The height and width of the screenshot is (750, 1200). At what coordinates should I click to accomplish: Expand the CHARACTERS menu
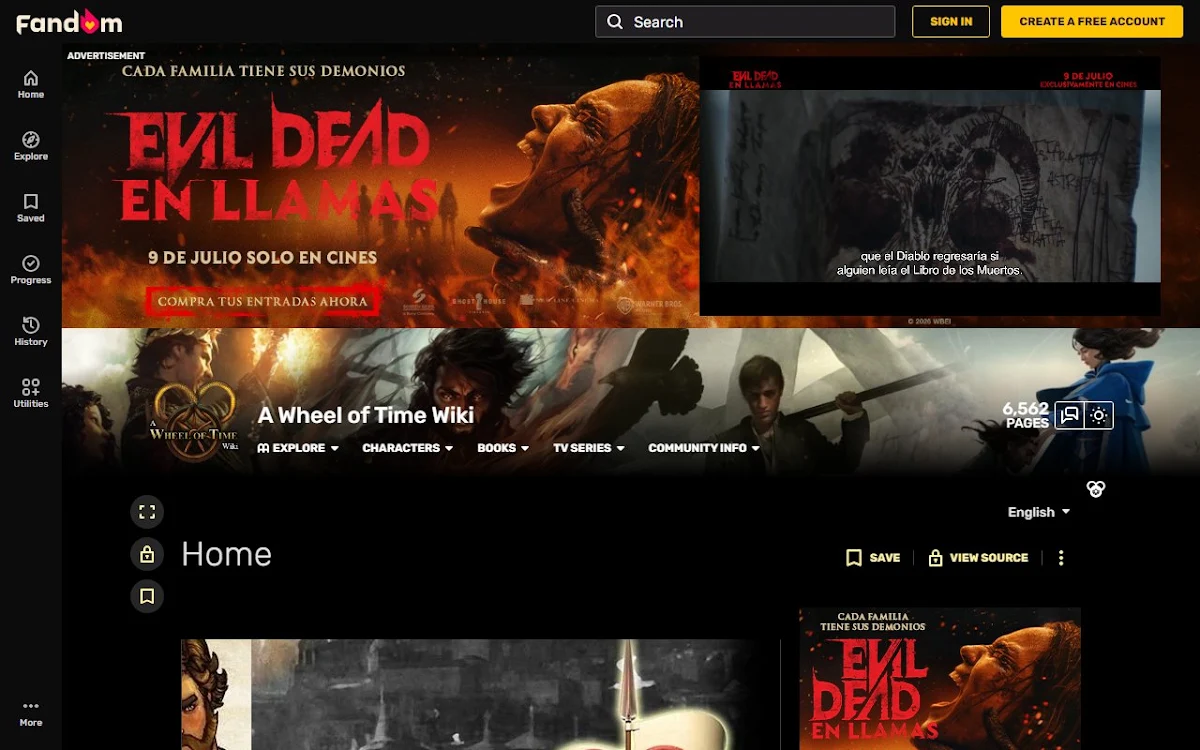(x=408, y=448)
